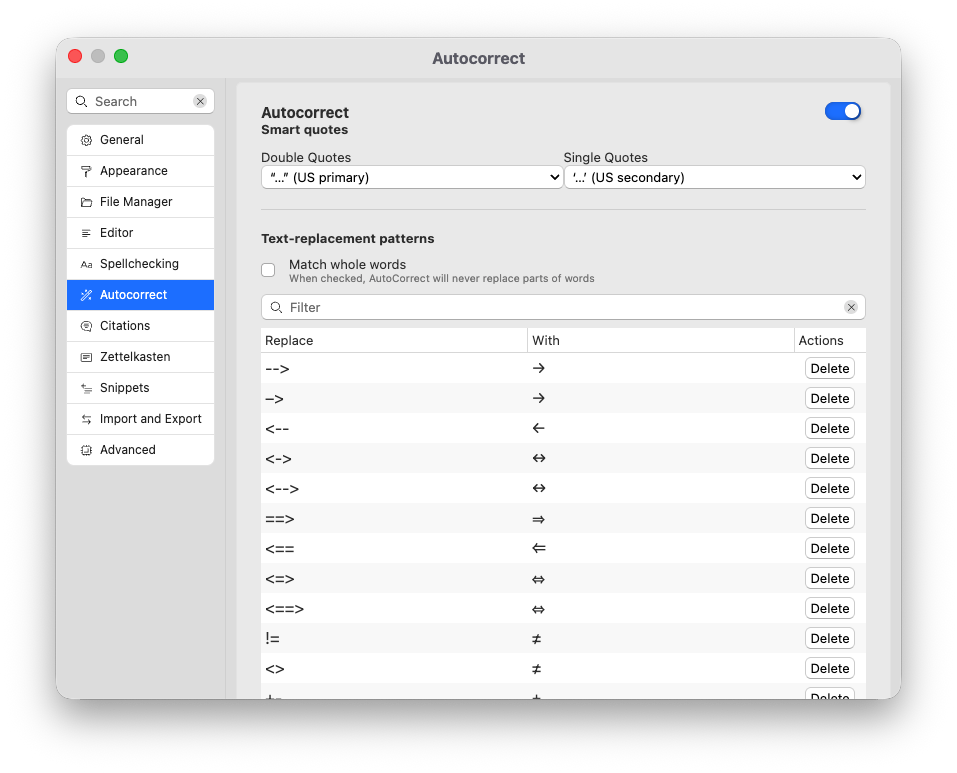Click the Citations speech bubble icon
Image resolution: width=957 pixels, height=773 pixels.
(x=86, y=327)
